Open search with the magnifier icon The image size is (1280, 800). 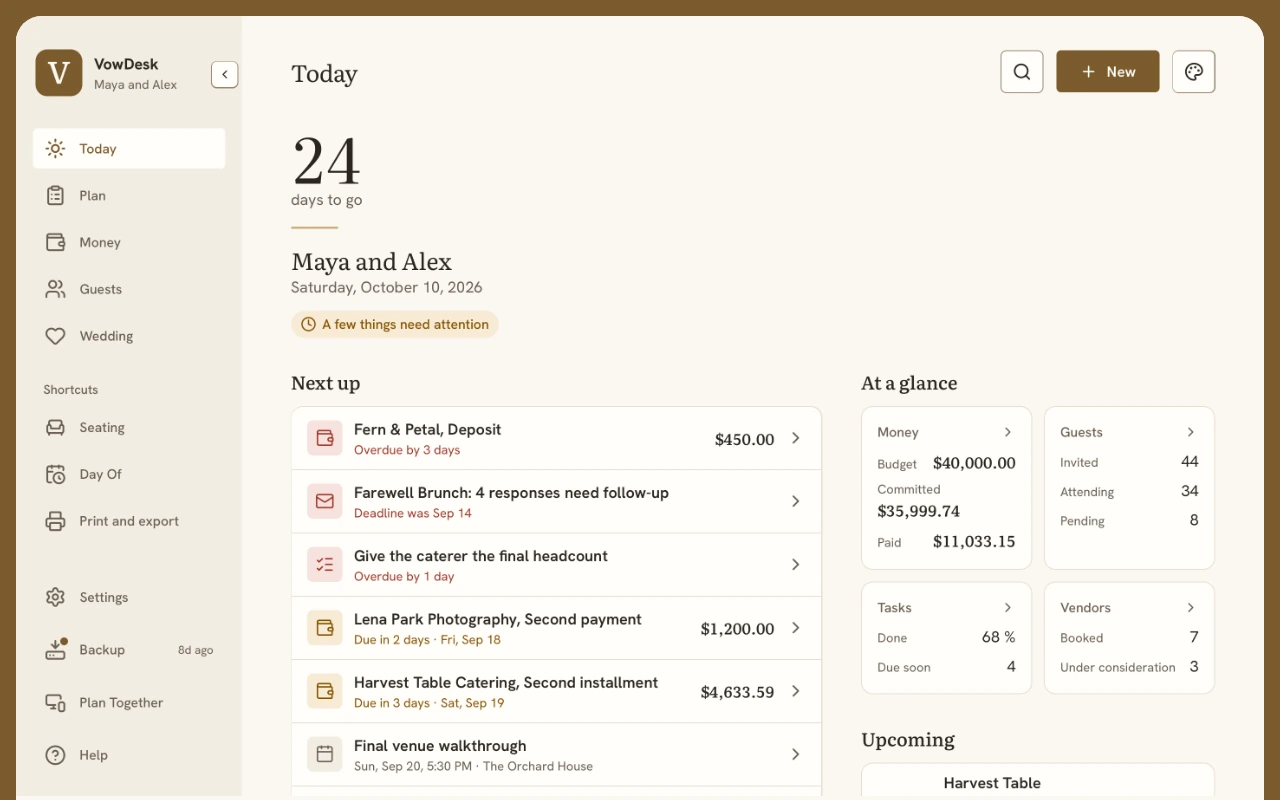pyautogui.click(x=1021, y=72)
